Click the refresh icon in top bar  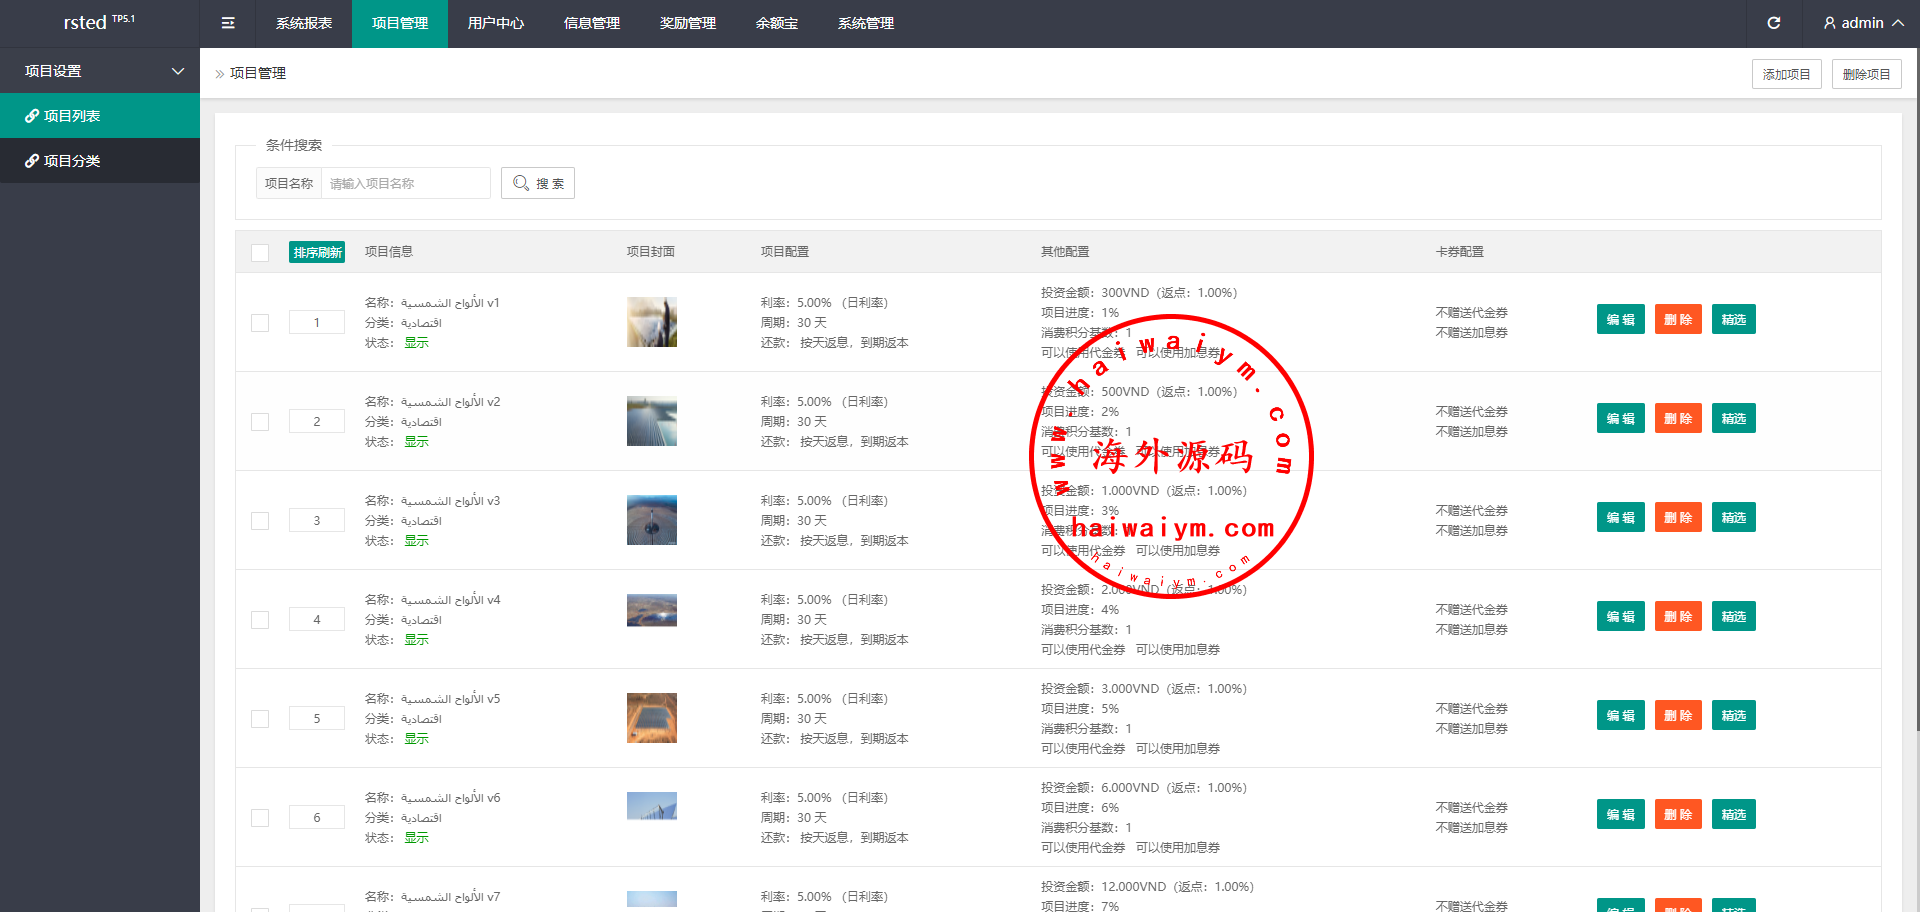pyautogui.click(x=1773, y=23)
